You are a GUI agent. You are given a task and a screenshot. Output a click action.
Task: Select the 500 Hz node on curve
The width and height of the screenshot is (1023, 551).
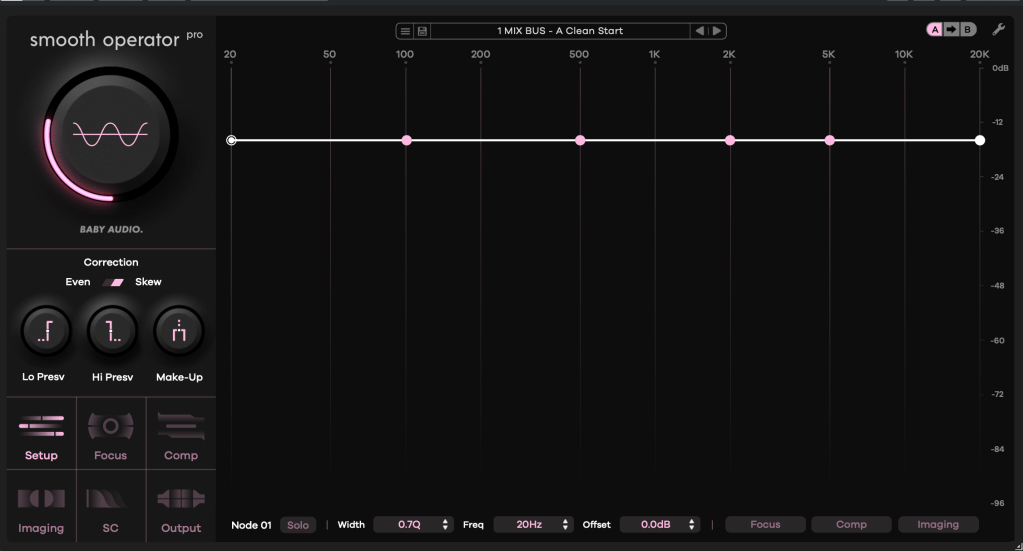point(580,141)
